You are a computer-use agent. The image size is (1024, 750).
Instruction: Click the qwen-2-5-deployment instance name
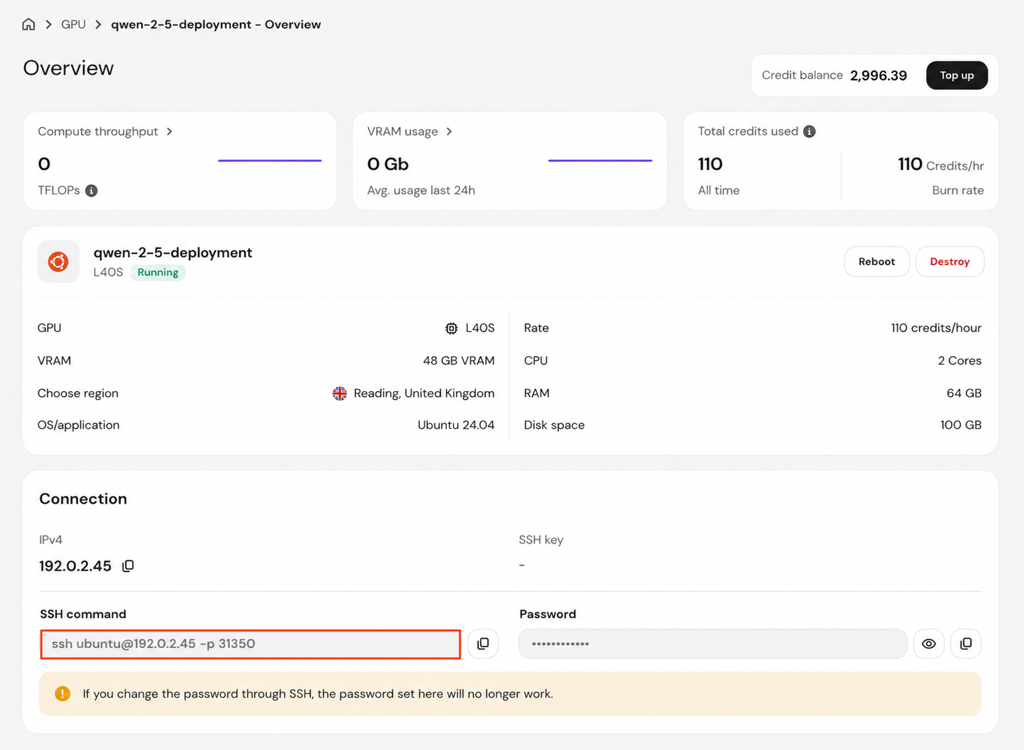[x=172, y=253]
